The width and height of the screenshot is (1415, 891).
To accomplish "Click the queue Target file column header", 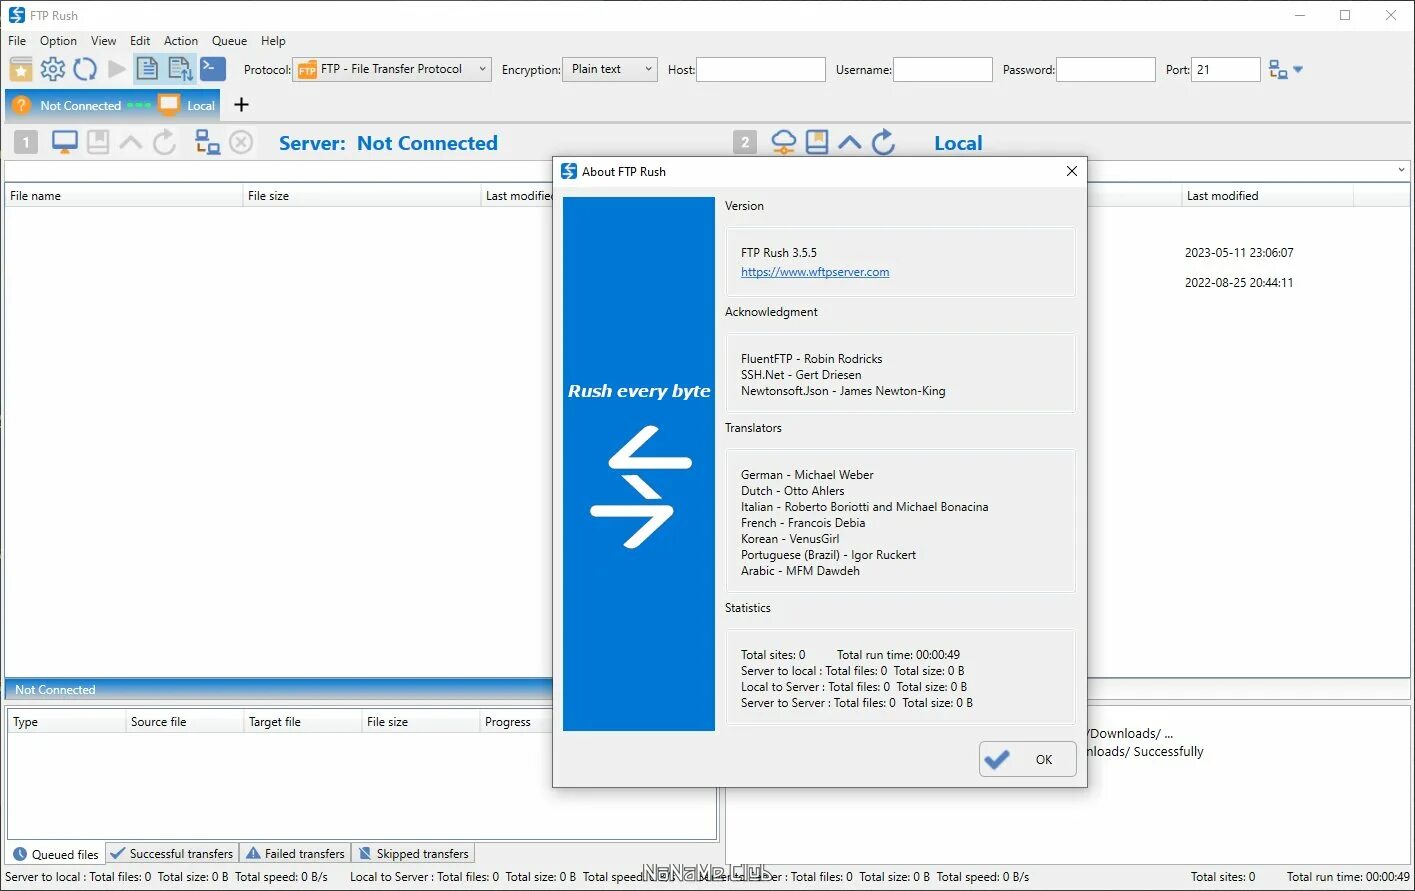I will pyautogui.click(x=303, y=722).
